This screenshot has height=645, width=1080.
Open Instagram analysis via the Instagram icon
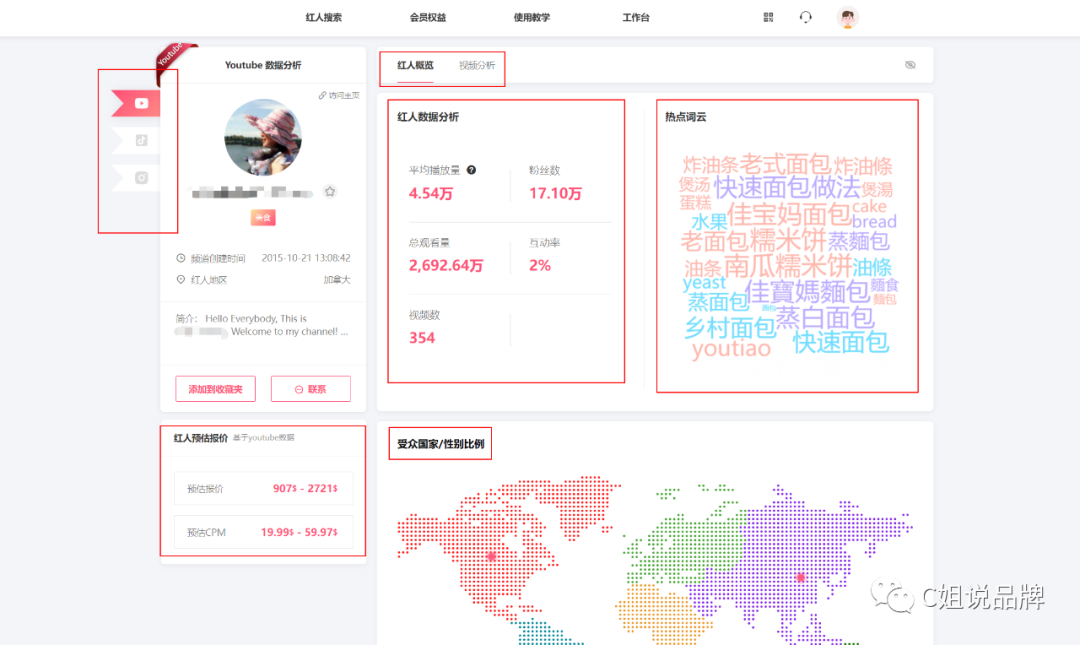click(x=141, y=177)
